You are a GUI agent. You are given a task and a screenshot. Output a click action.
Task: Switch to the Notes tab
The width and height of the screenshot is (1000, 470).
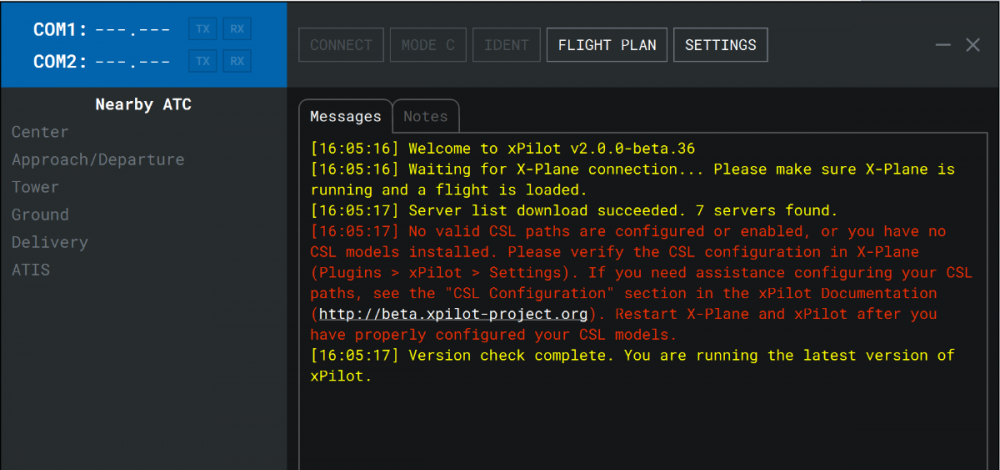[x=425, y=116]
